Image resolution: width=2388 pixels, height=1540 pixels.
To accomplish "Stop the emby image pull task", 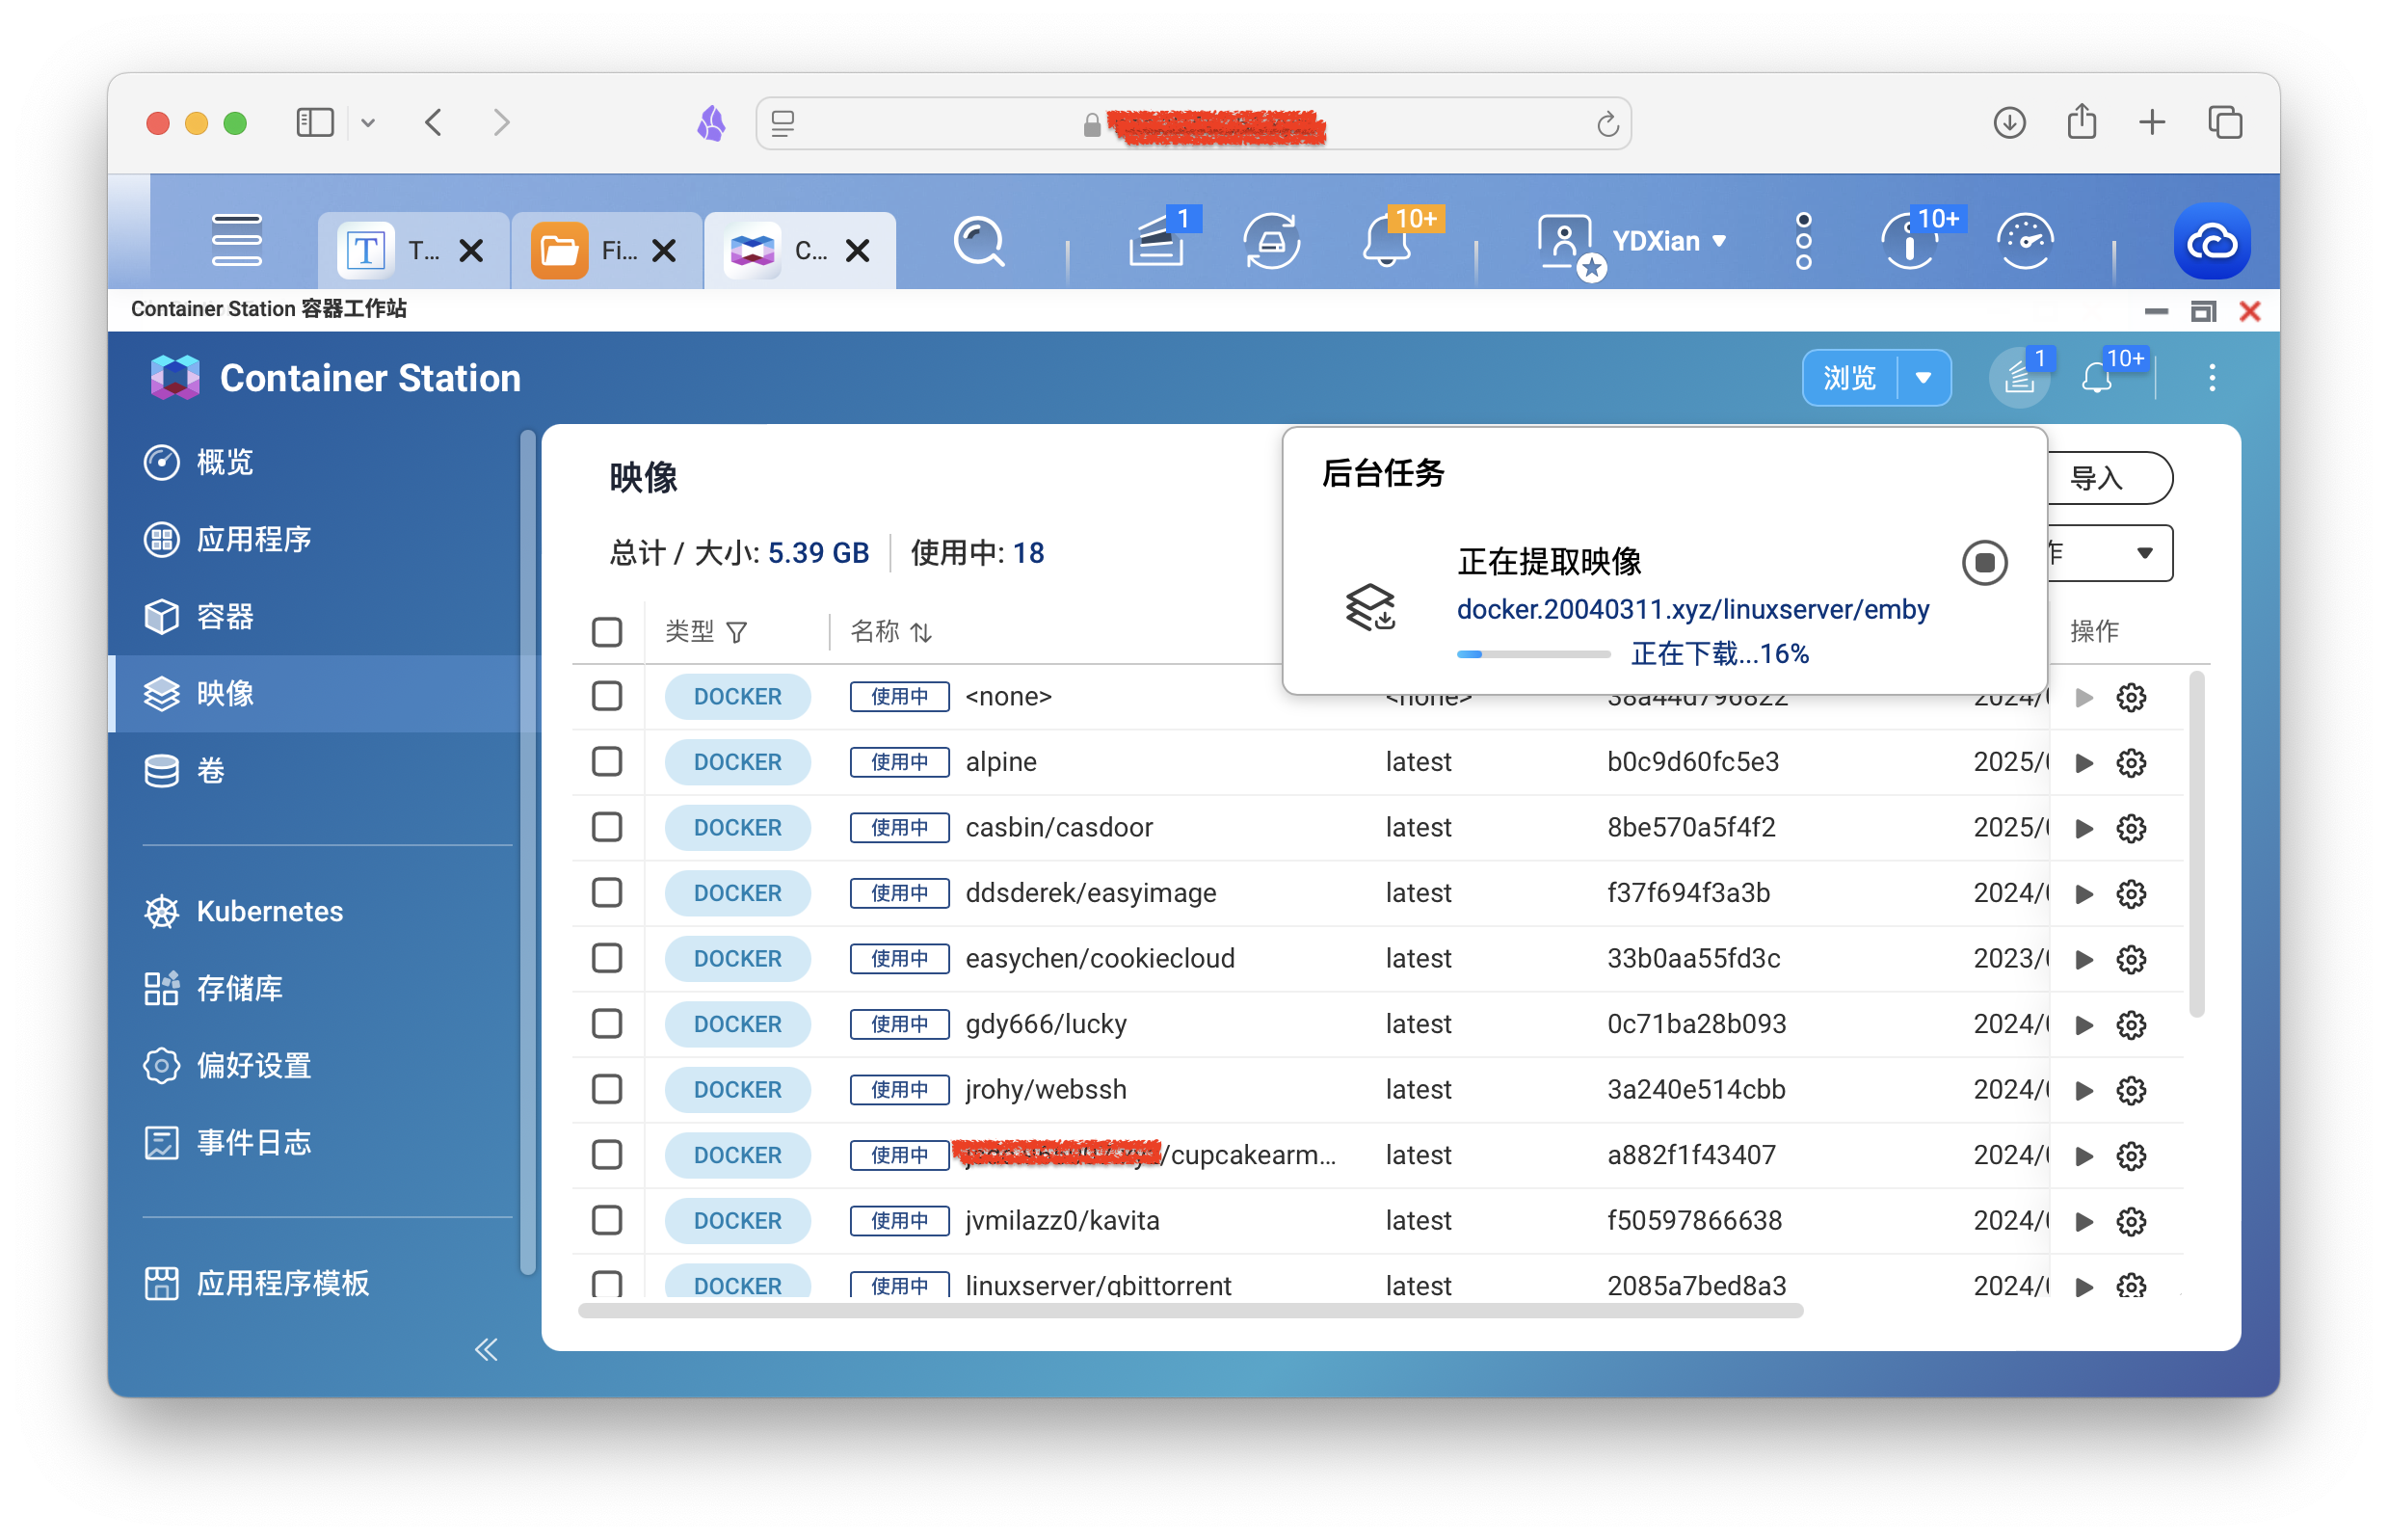I will [x=1984, y=562].
